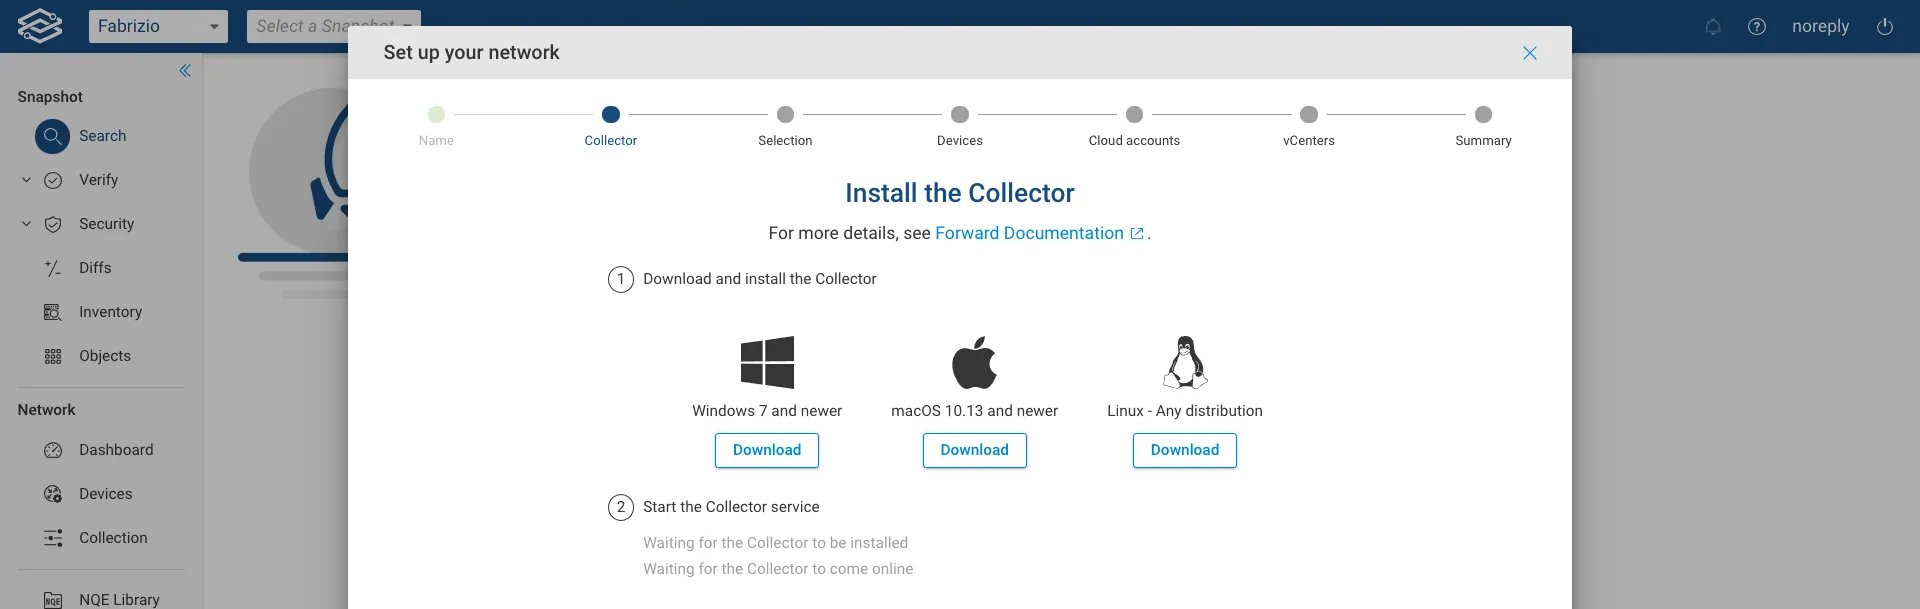Viewport: 1920px width, 609px height.
Task: Open the Diffs sidebar item
Action: click(x=95, y=268)
